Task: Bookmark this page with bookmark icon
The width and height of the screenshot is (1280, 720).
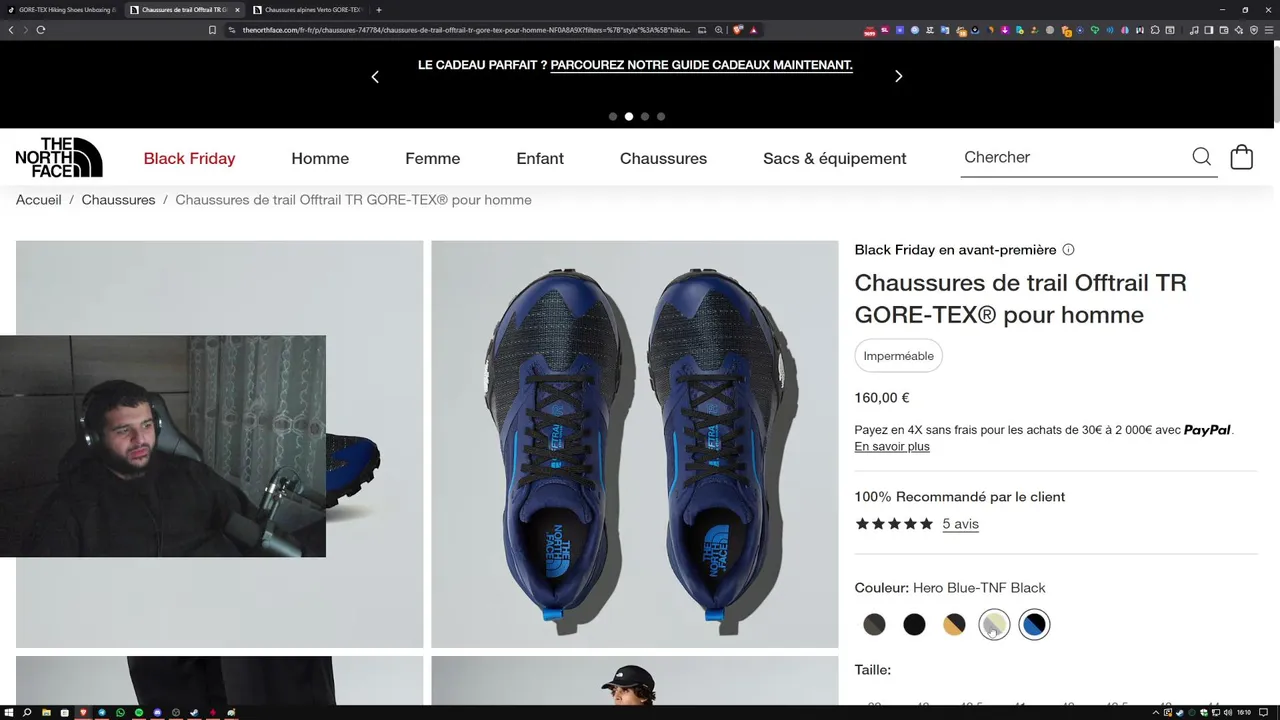Action: click(x=212, y=30)
